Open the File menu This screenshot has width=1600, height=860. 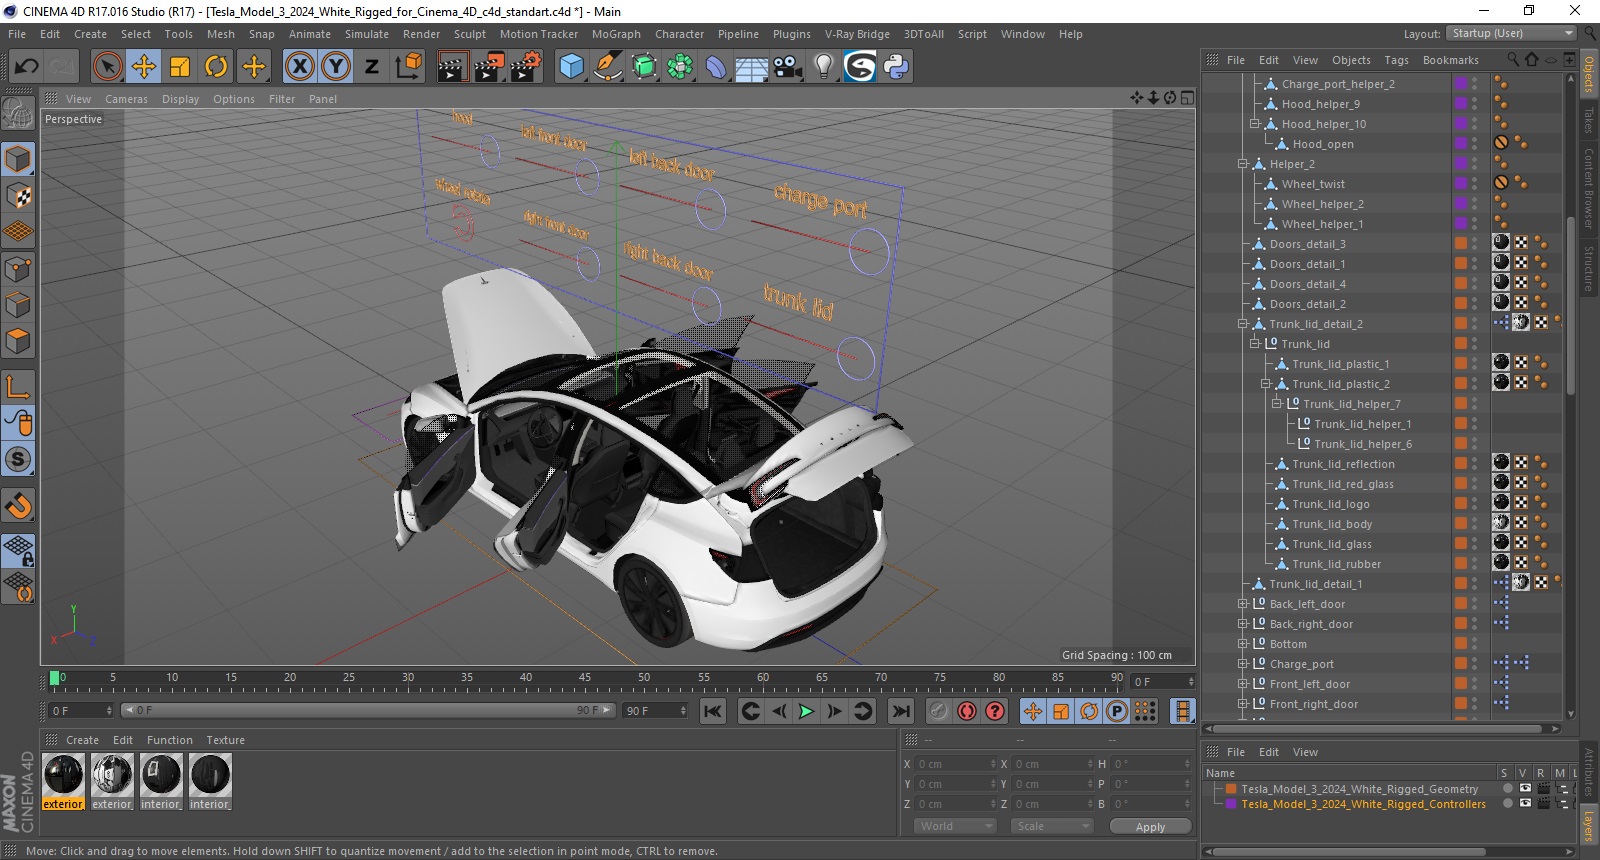(17, 34)
